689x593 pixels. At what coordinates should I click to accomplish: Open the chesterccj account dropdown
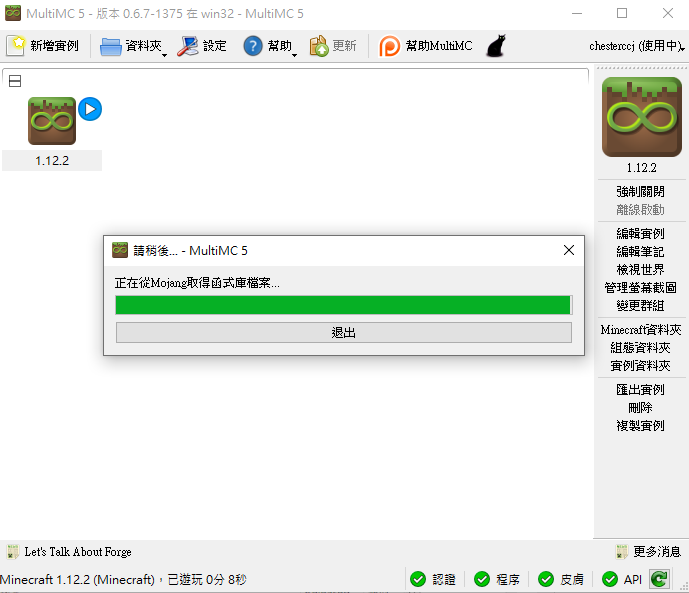[x=636, y=46]
